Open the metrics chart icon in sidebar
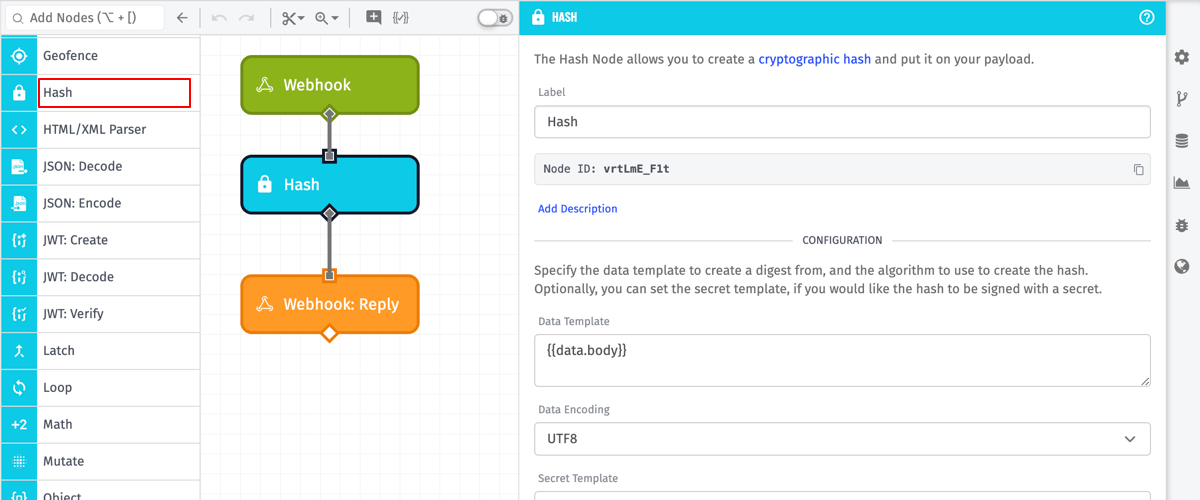 pyautogui.click(x=1182, y=183)
